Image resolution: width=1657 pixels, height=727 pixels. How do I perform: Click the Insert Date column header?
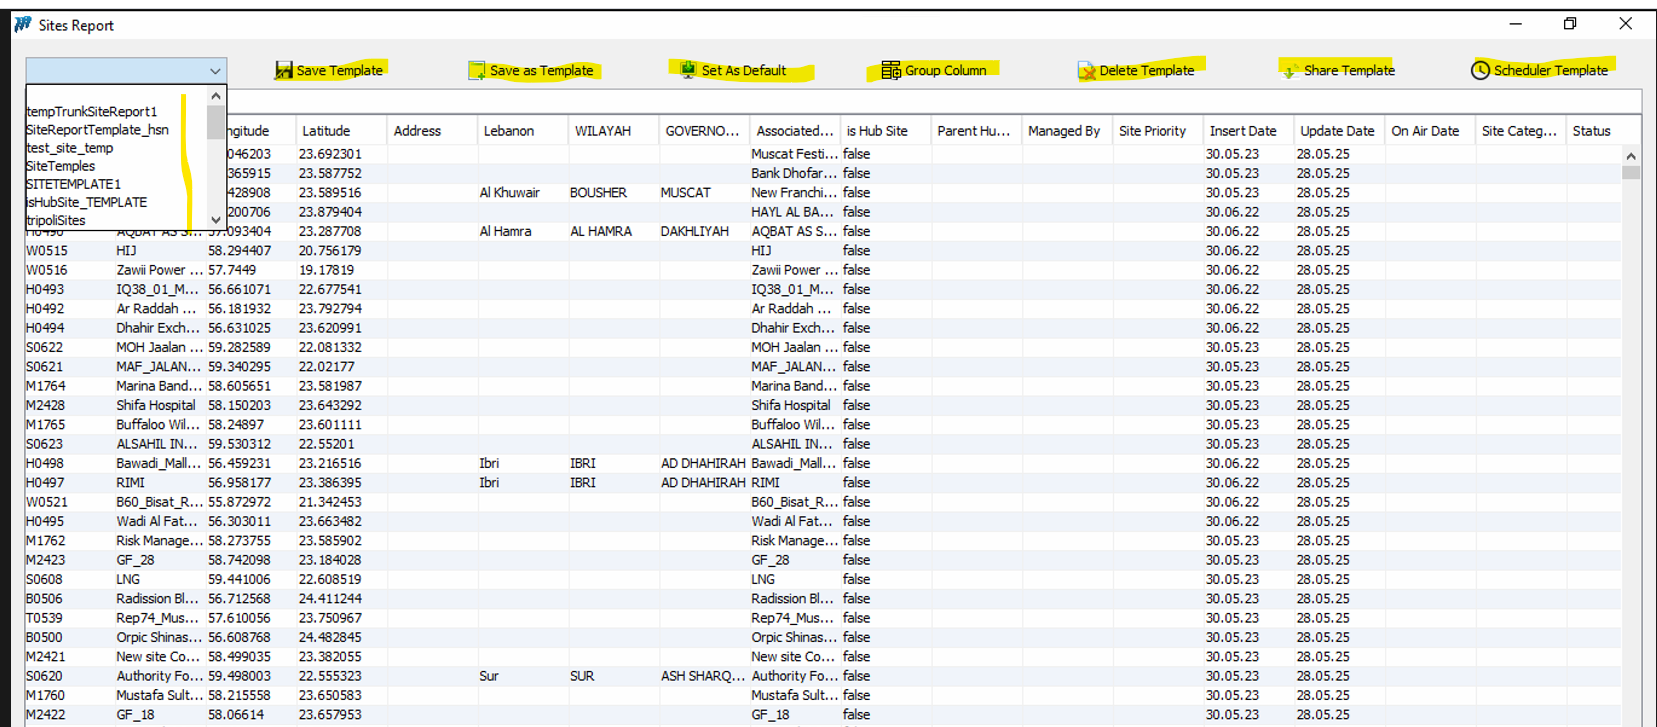coord(1242,131)
